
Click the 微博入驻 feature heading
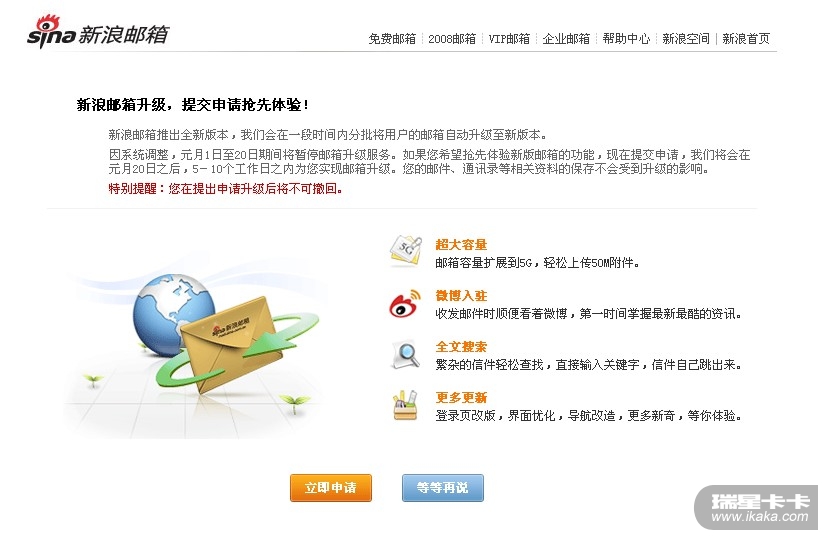(x=461, y=296)
